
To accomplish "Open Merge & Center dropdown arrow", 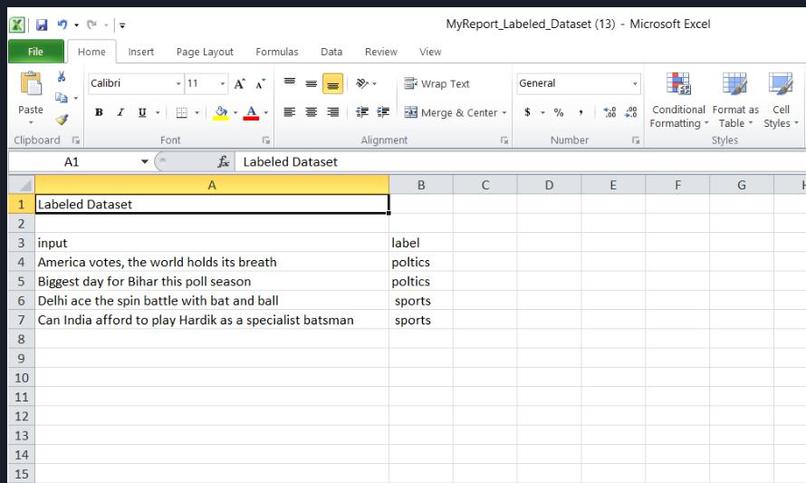I will (504, 113).
